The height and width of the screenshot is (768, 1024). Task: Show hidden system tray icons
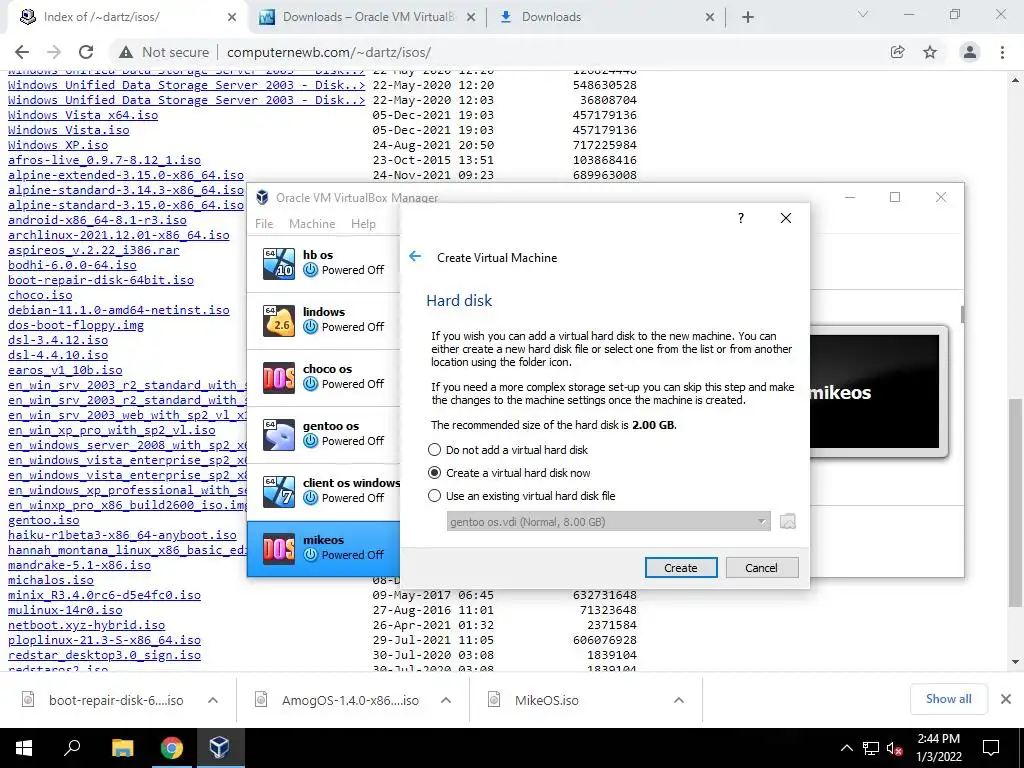pyautogui.click(x=846, y=748)
